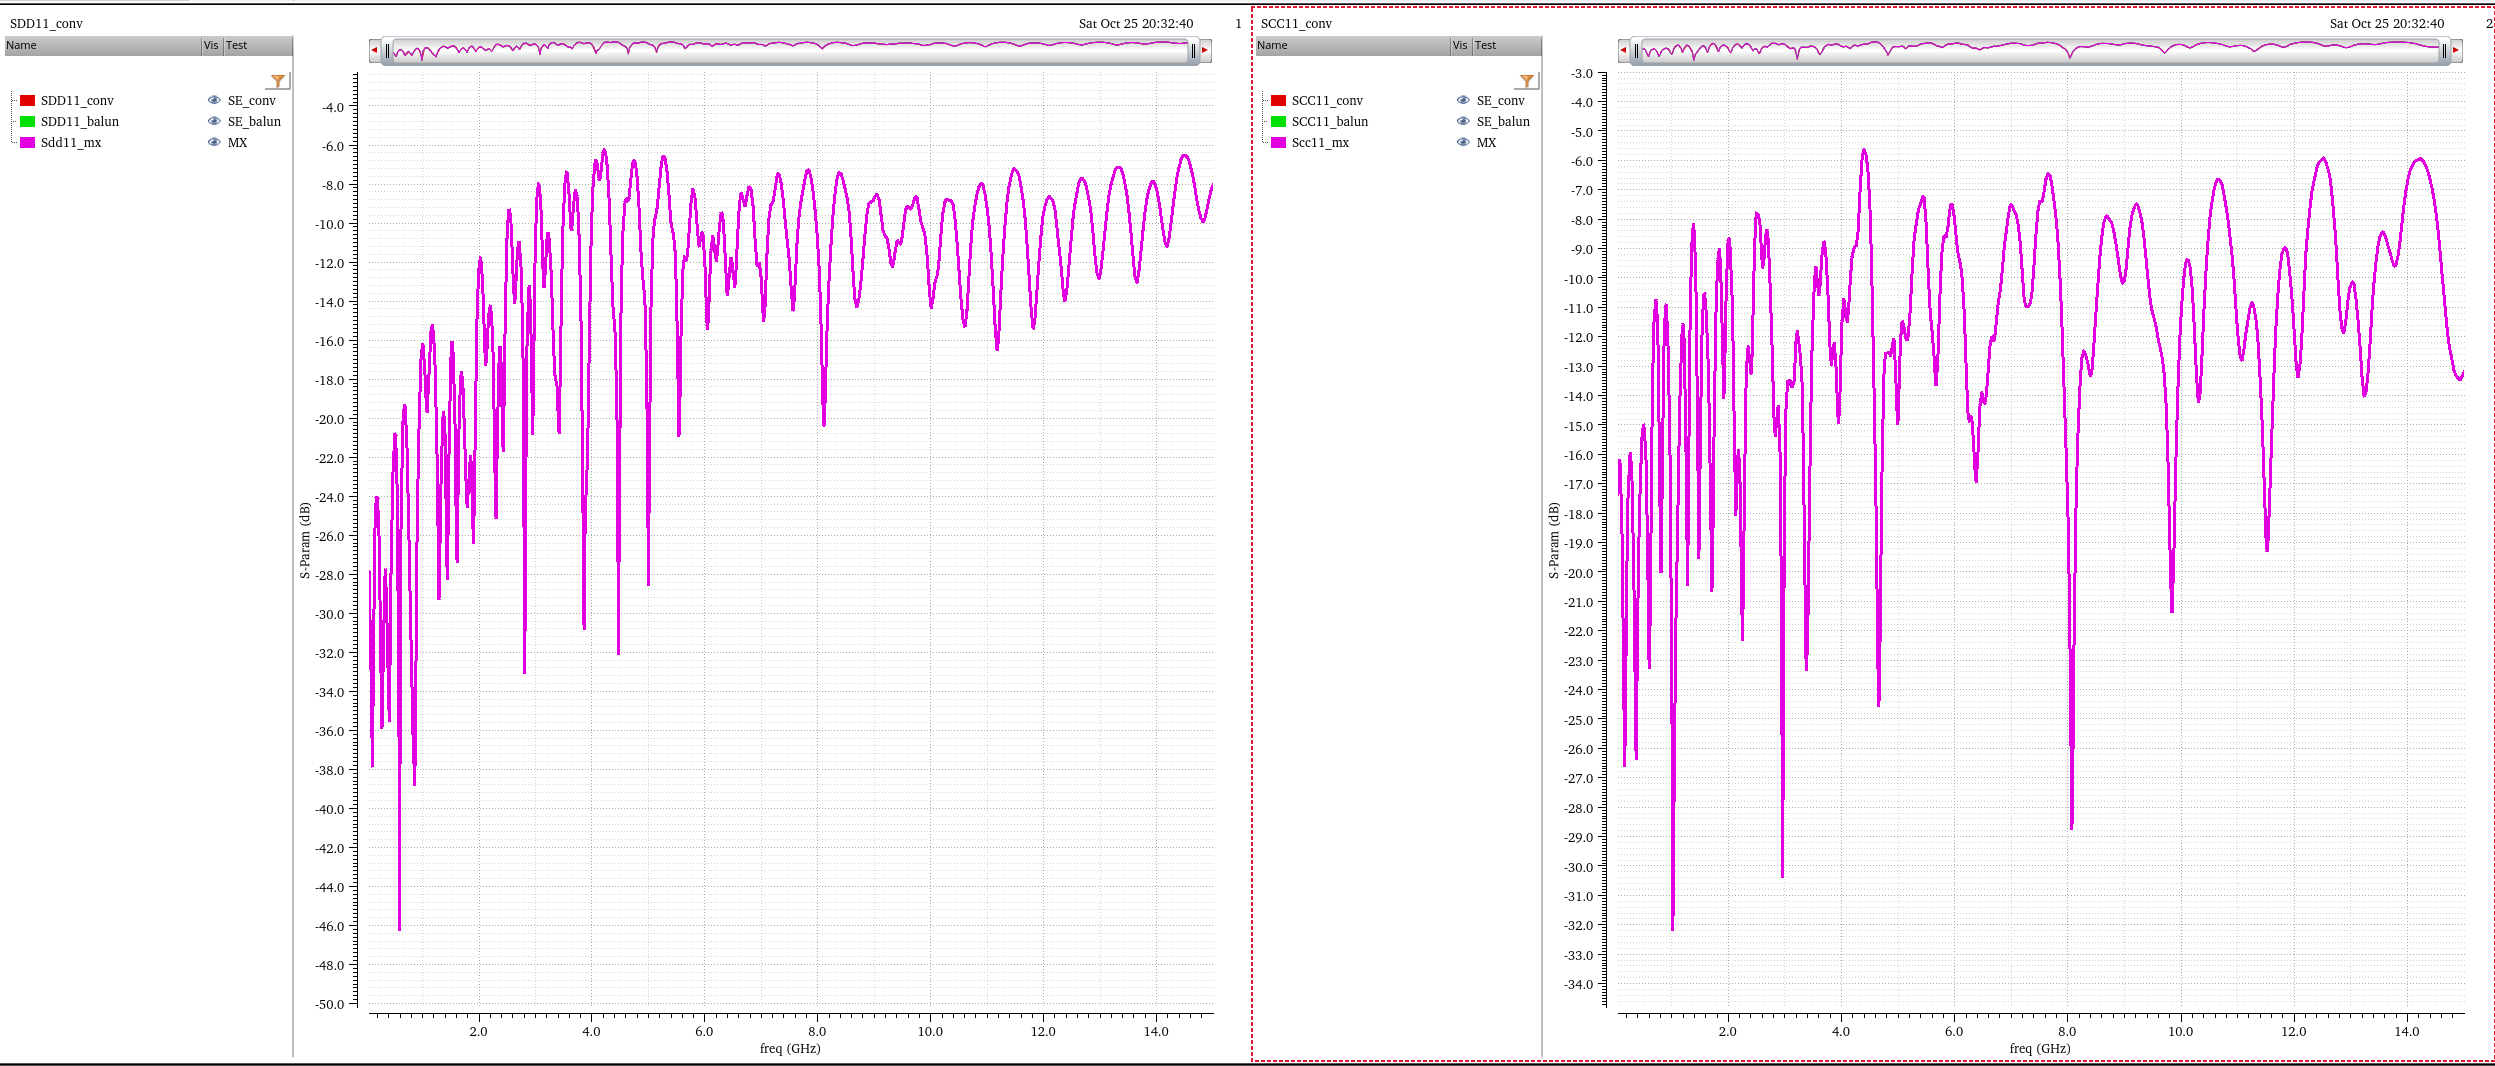This screenshot has height=1066, width=2495.
Task: Click right grip handle of SCC11 zoom slider
Action: pyautogui.click(x=2443, y=51)
